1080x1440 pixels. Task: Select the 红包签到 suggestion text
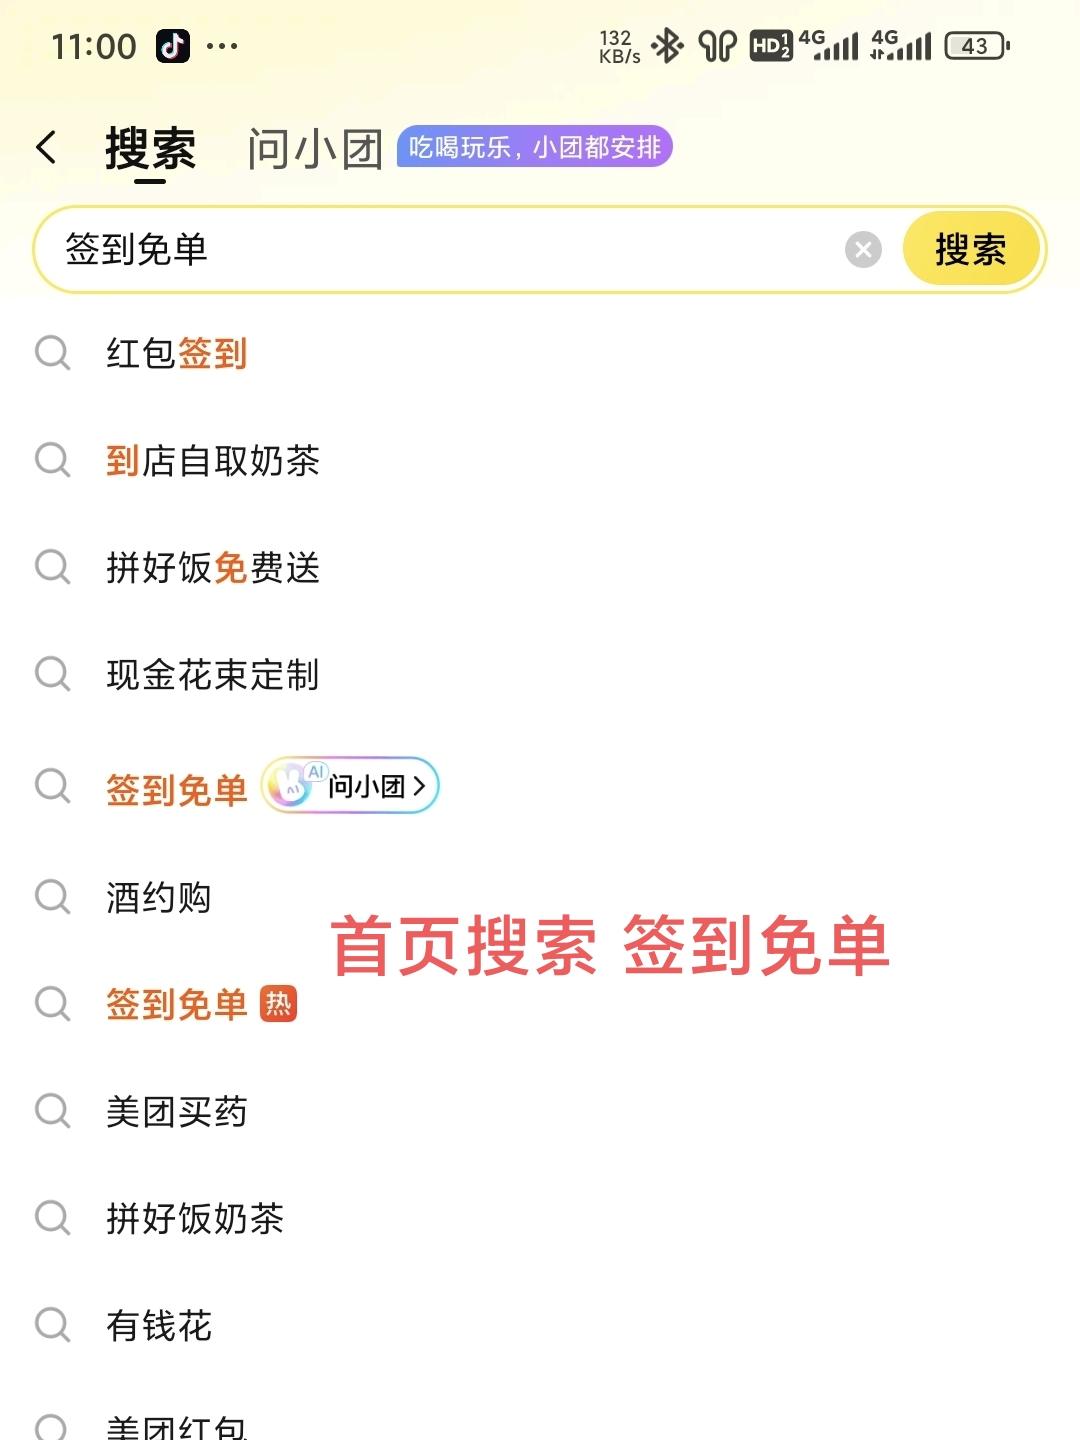[x=177, y=353]
